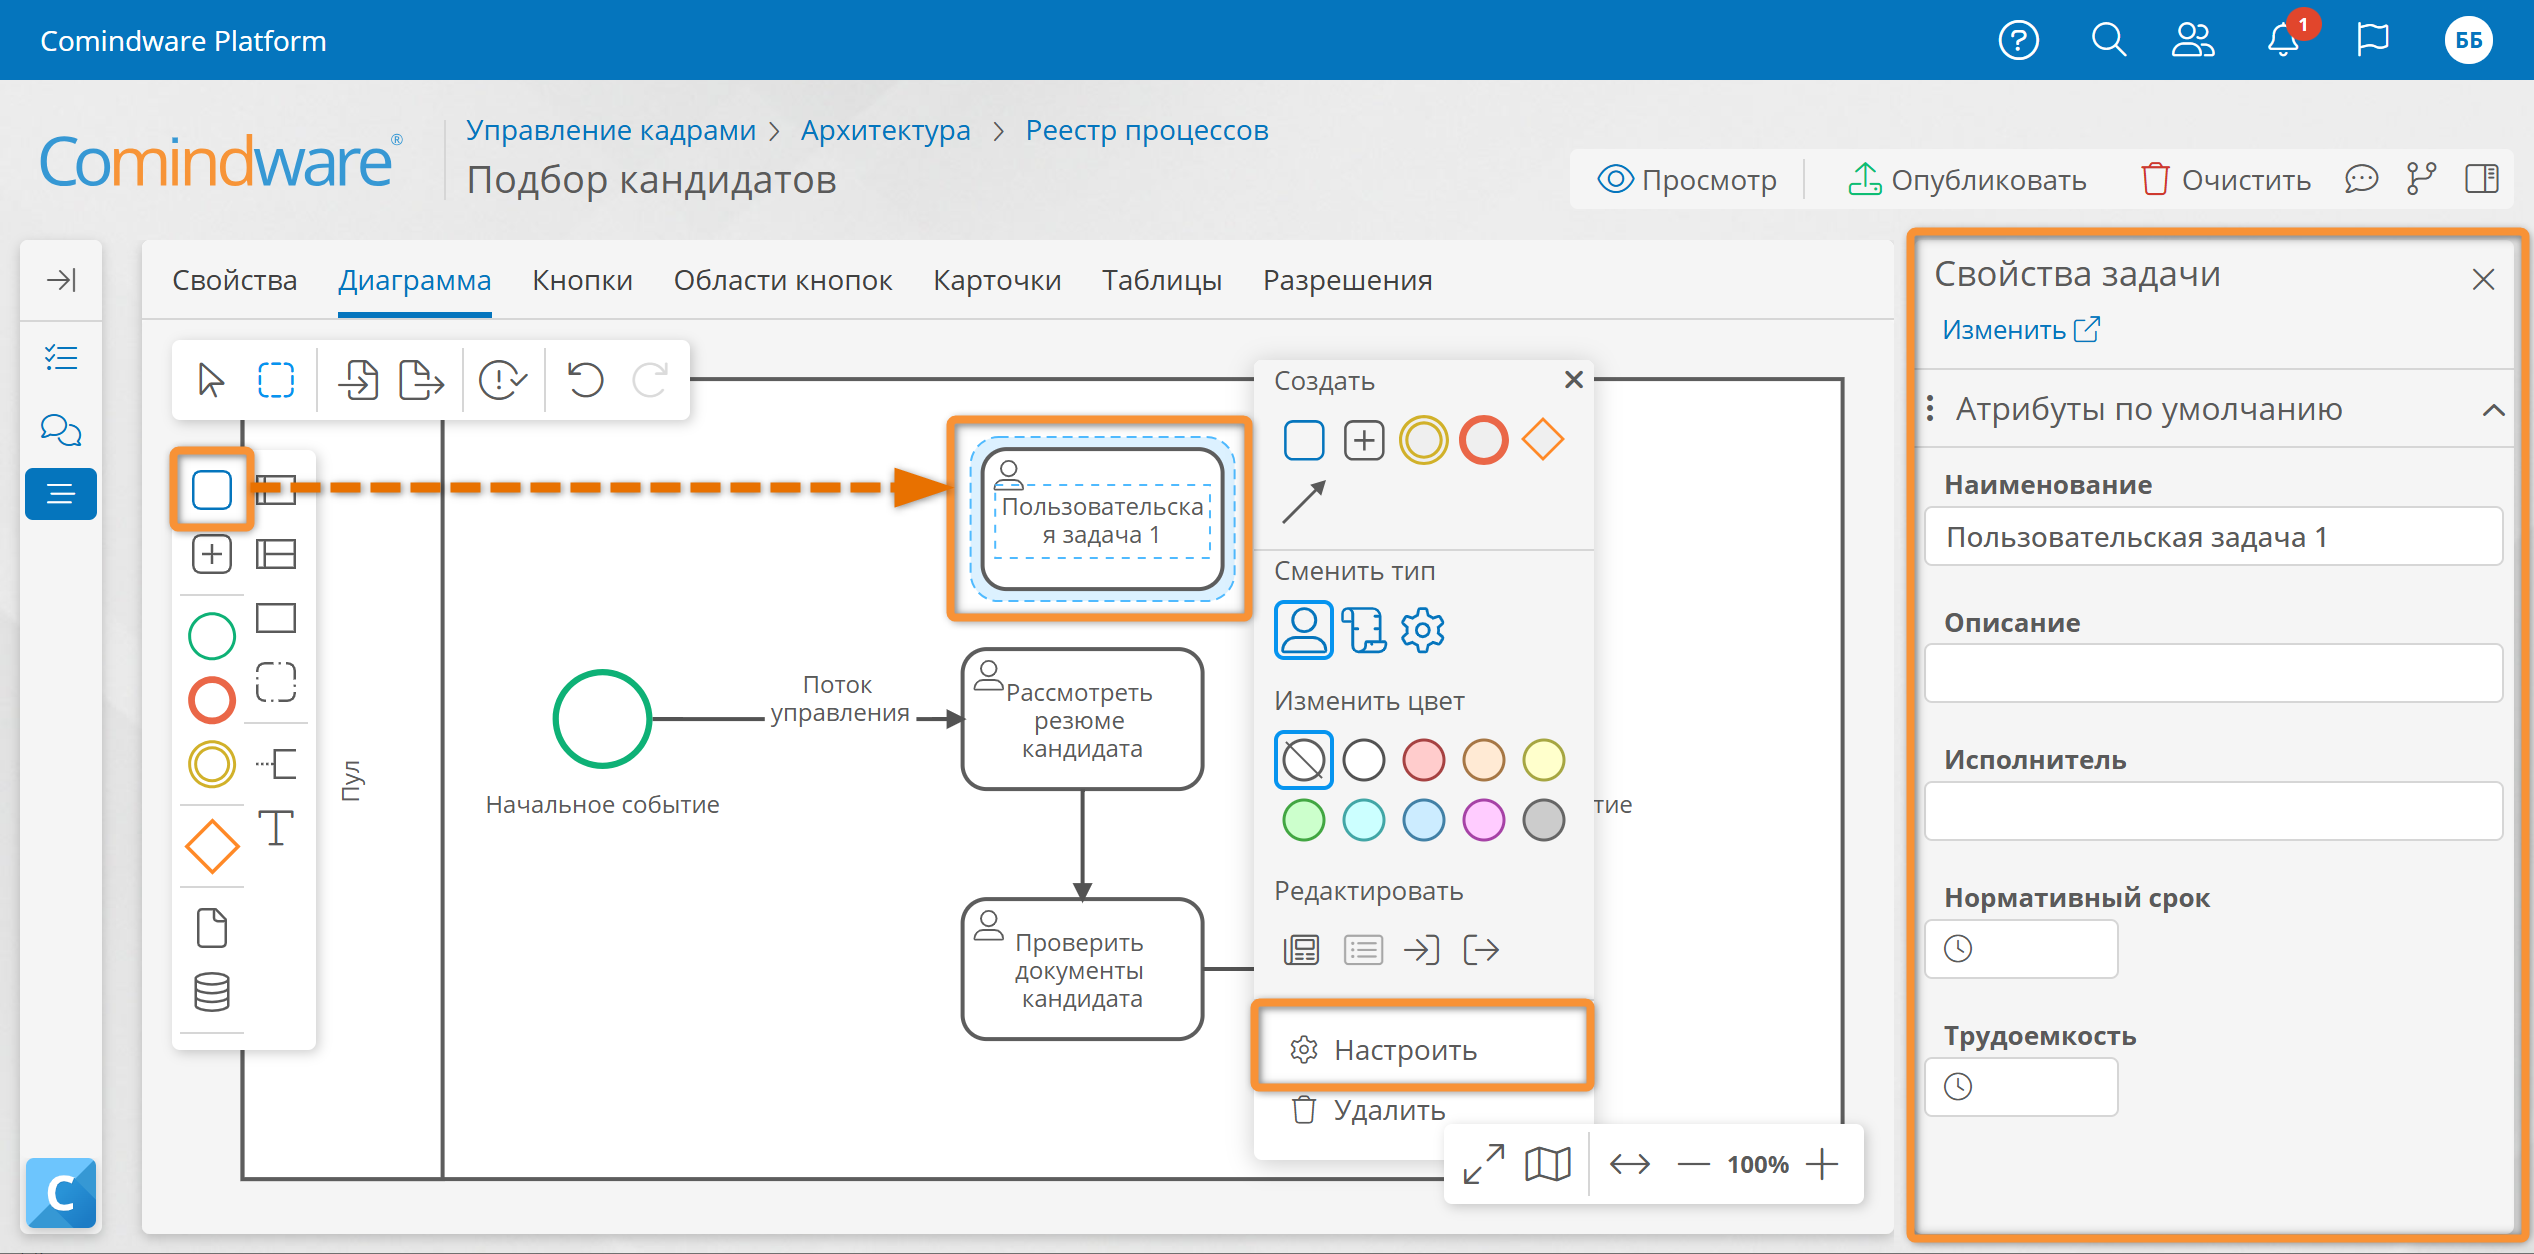The height and width of the screenshot is (1254, 2534).
Task: Choose the green color swatch
Action: 1304,820
